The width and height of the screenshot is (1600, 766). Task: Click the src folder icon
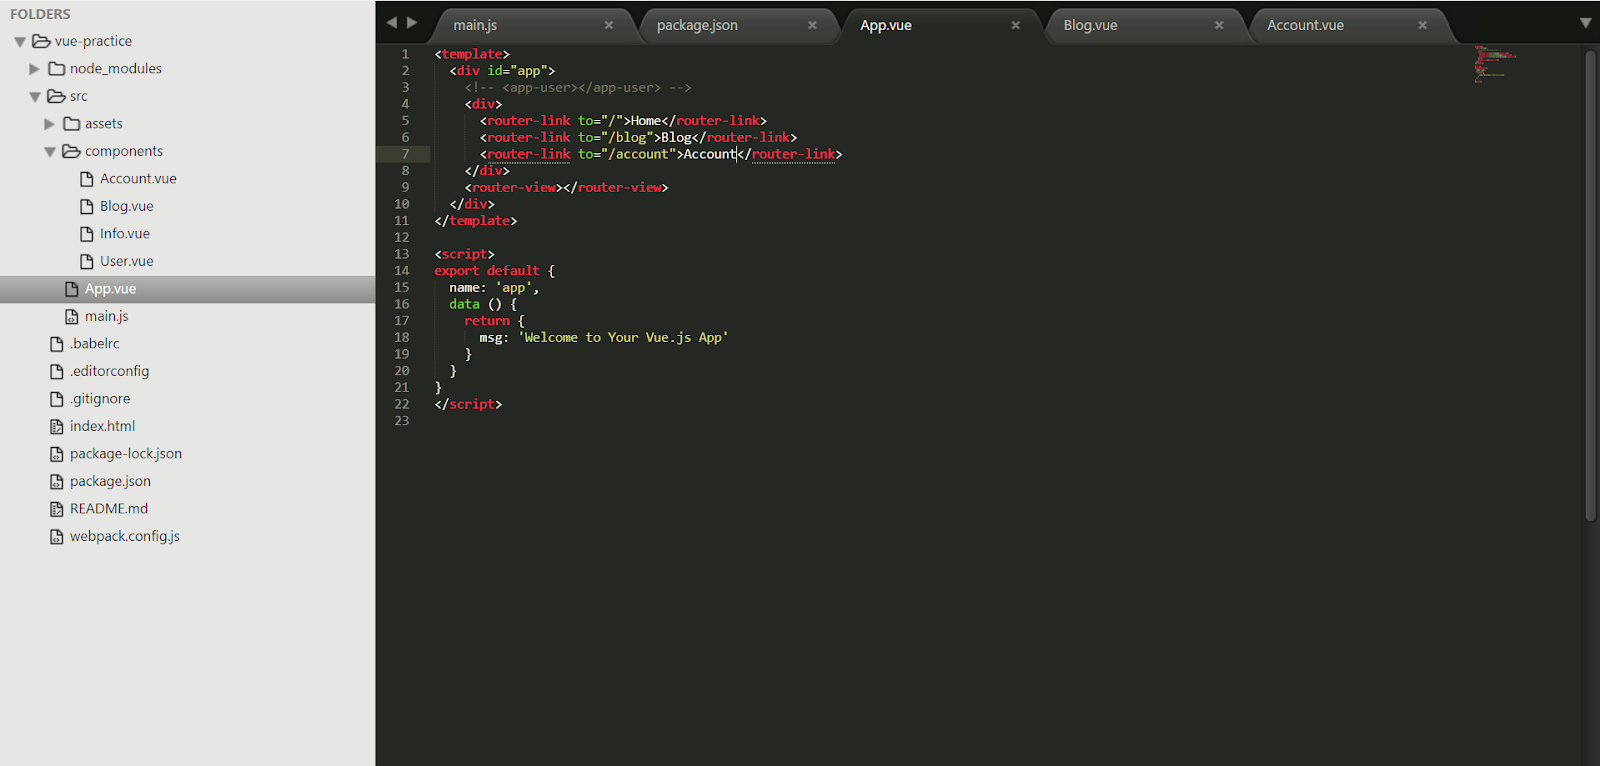tap(57, 96)
